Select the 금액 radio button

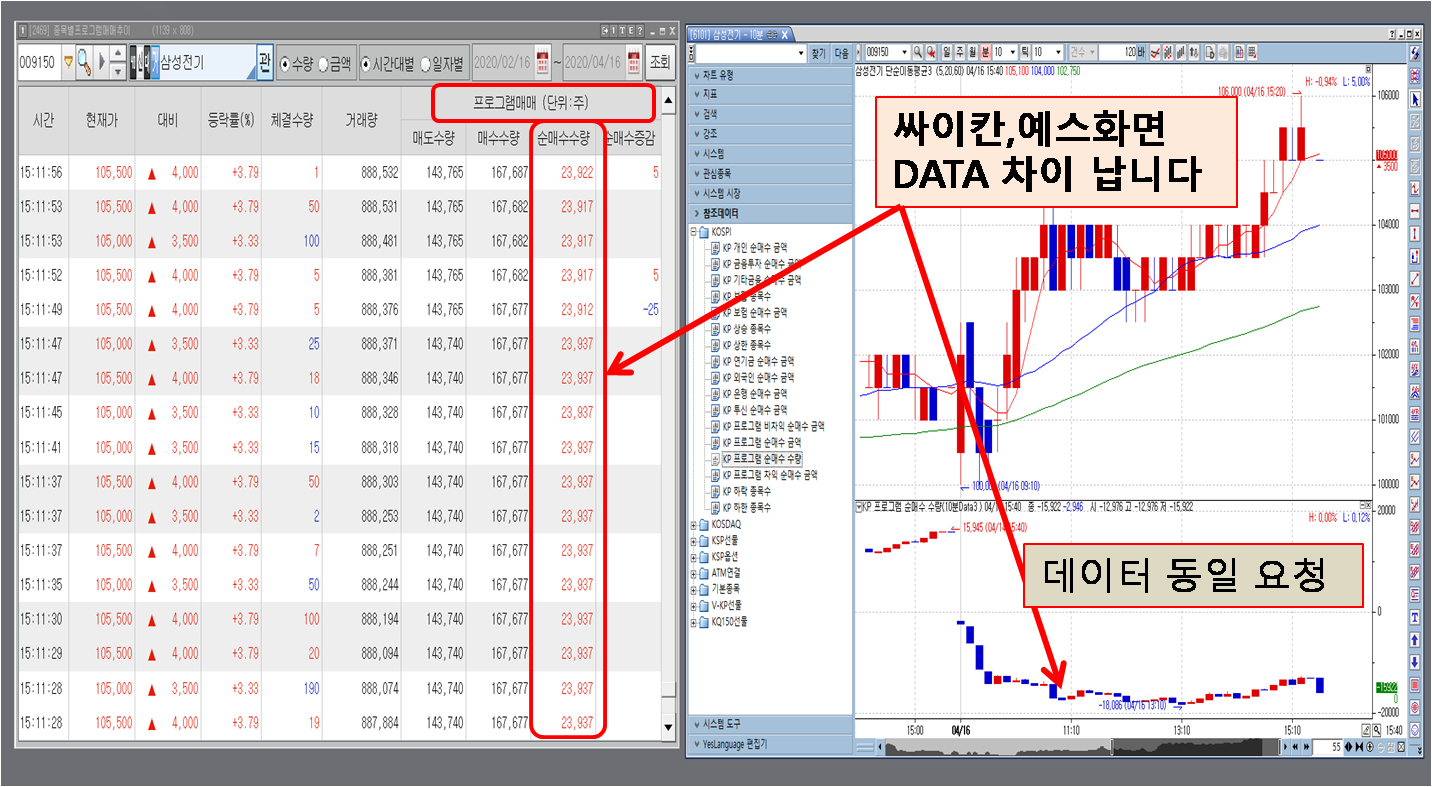pos(323,63)
